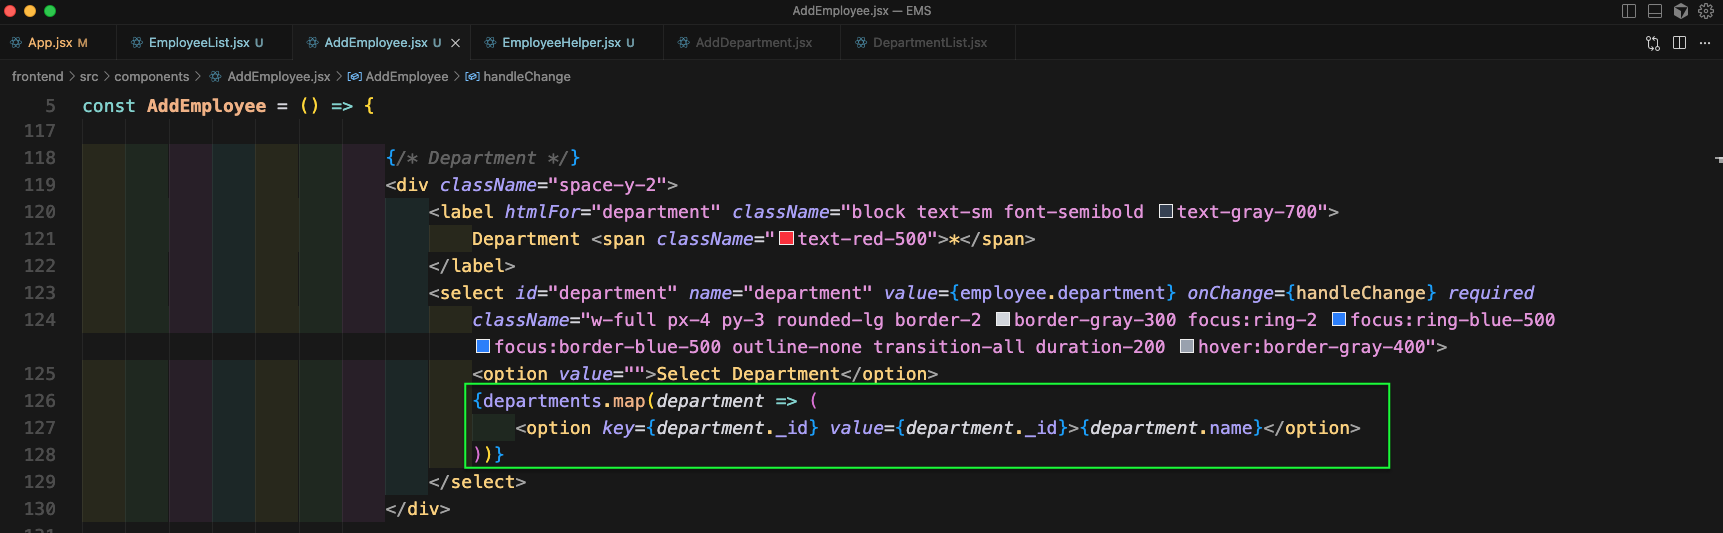Viewport: 1723px width, 533px height.
Task: Select line via line number 118
Action: tap(40, 158)
